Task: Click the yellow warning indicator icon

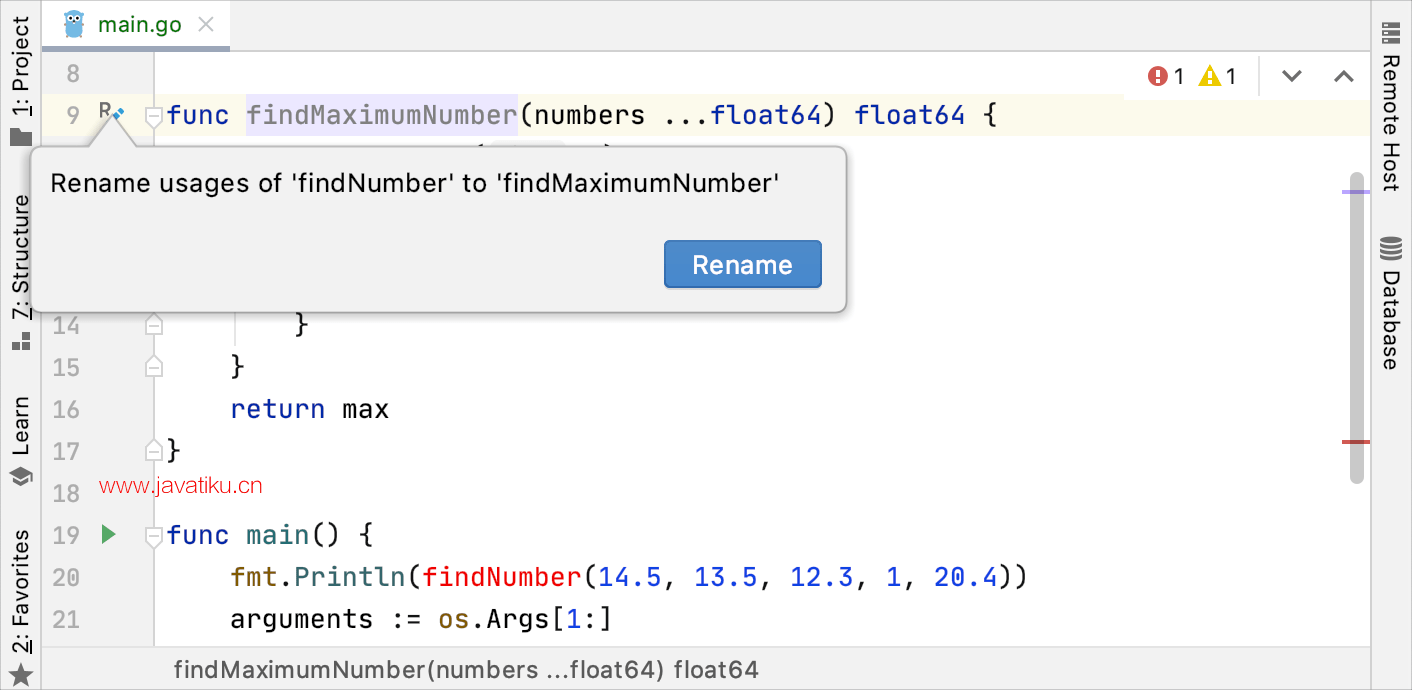Action: 1210,76
